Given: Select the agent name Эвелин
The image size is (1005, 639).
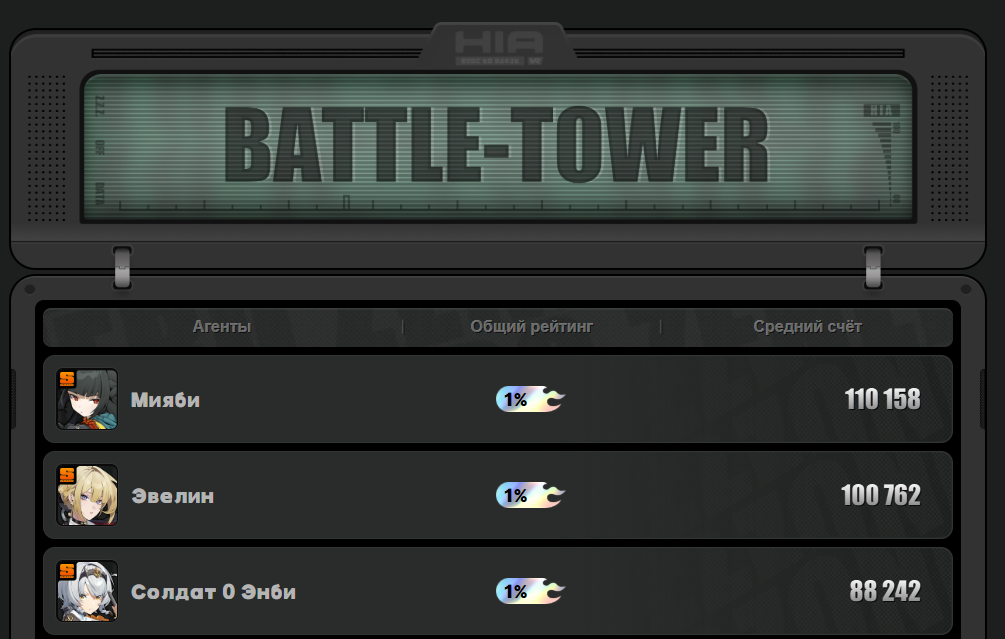Looking at the screenshot, I should click(x=172, y=496).
